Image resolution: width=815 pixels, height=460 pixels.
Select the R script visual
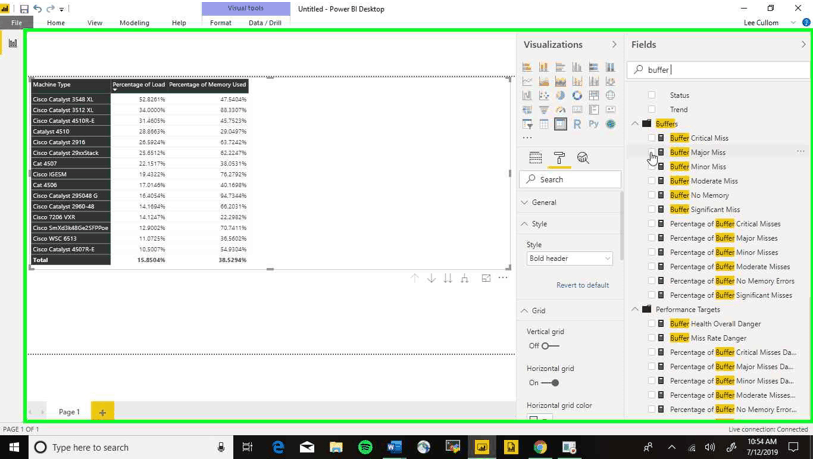point(577,124)
